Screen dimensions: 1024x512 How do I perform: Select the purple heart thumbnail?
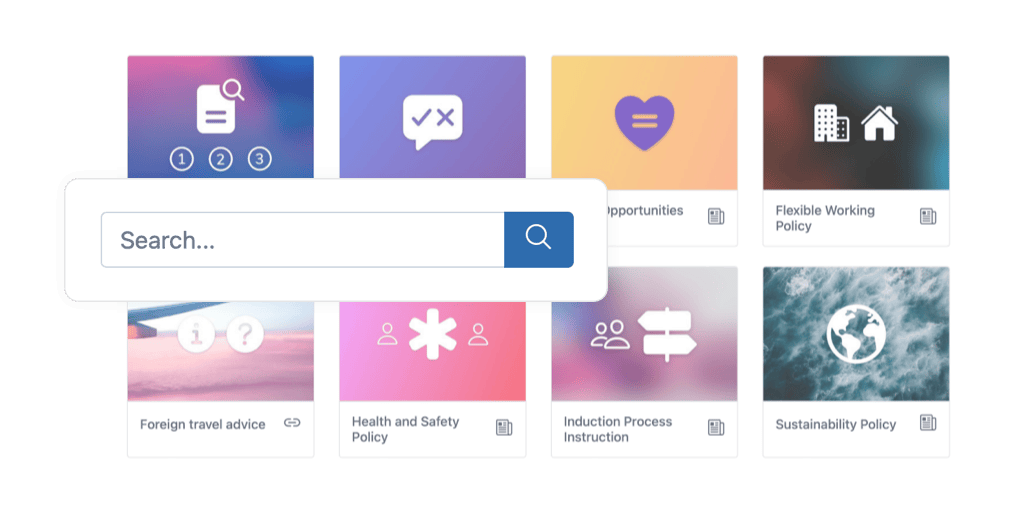[645, 123]
